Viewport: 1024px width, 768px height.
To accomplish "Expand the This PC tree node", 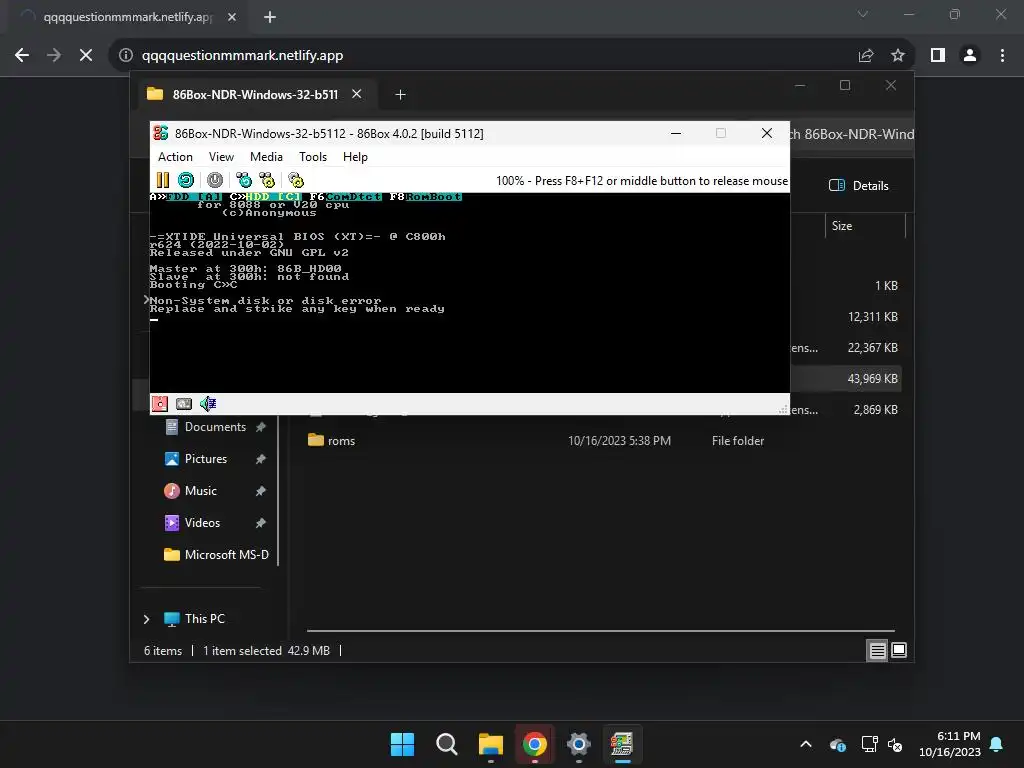I will 146,619.
